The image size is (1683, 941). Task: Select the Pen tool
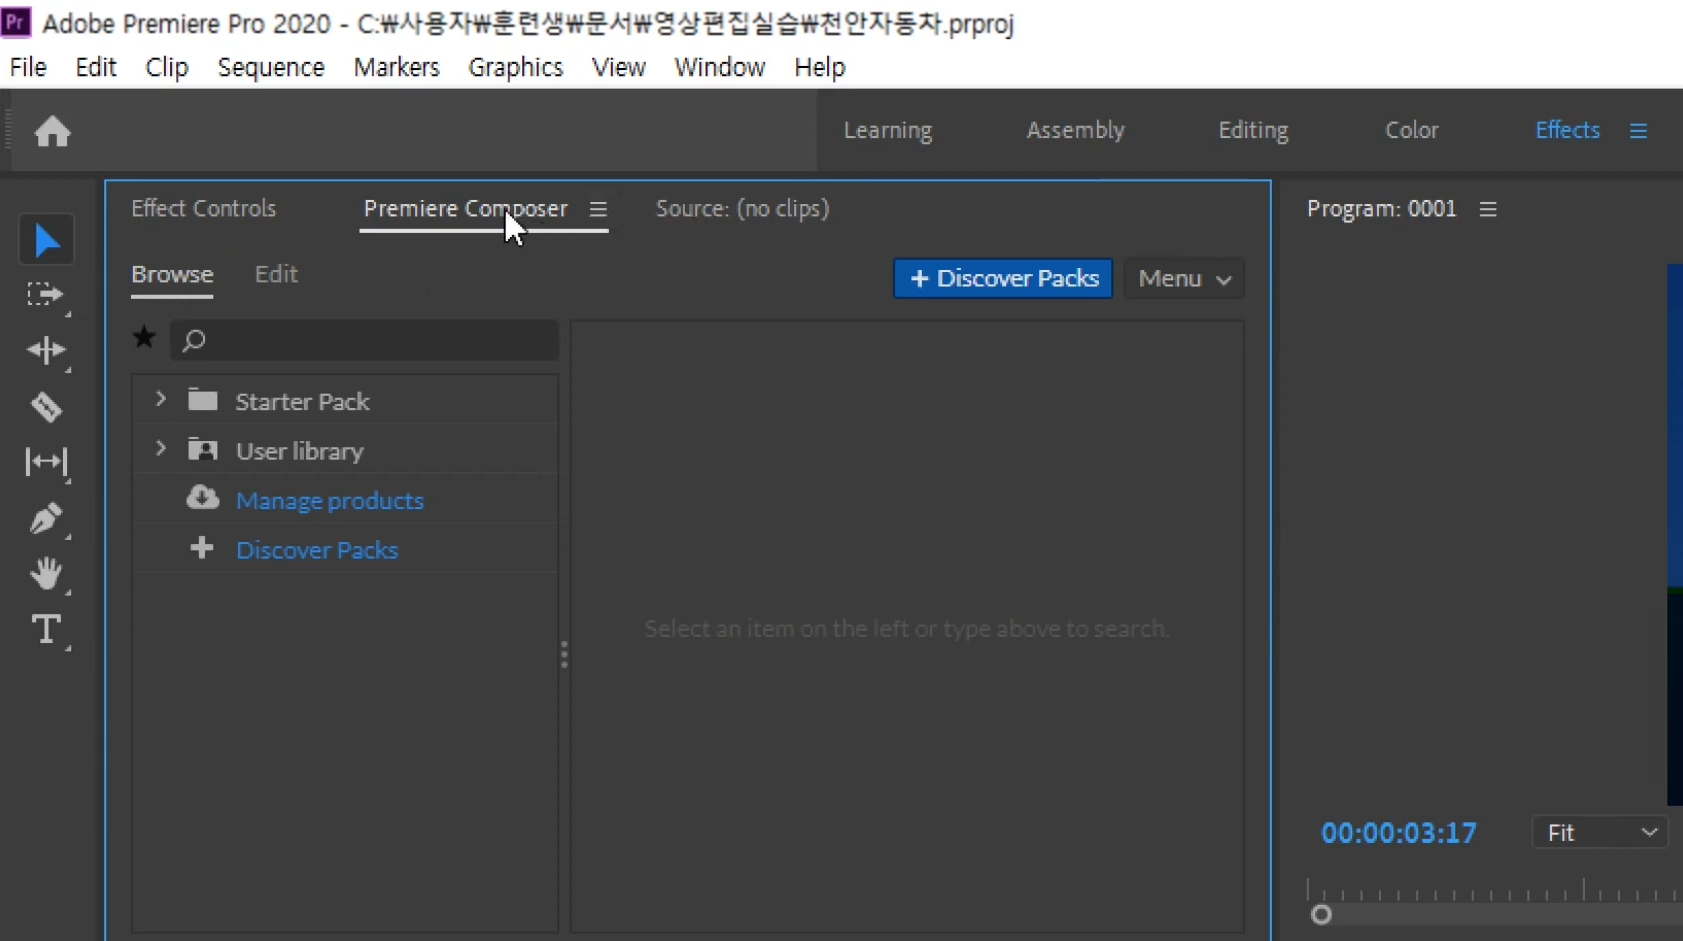46,518
